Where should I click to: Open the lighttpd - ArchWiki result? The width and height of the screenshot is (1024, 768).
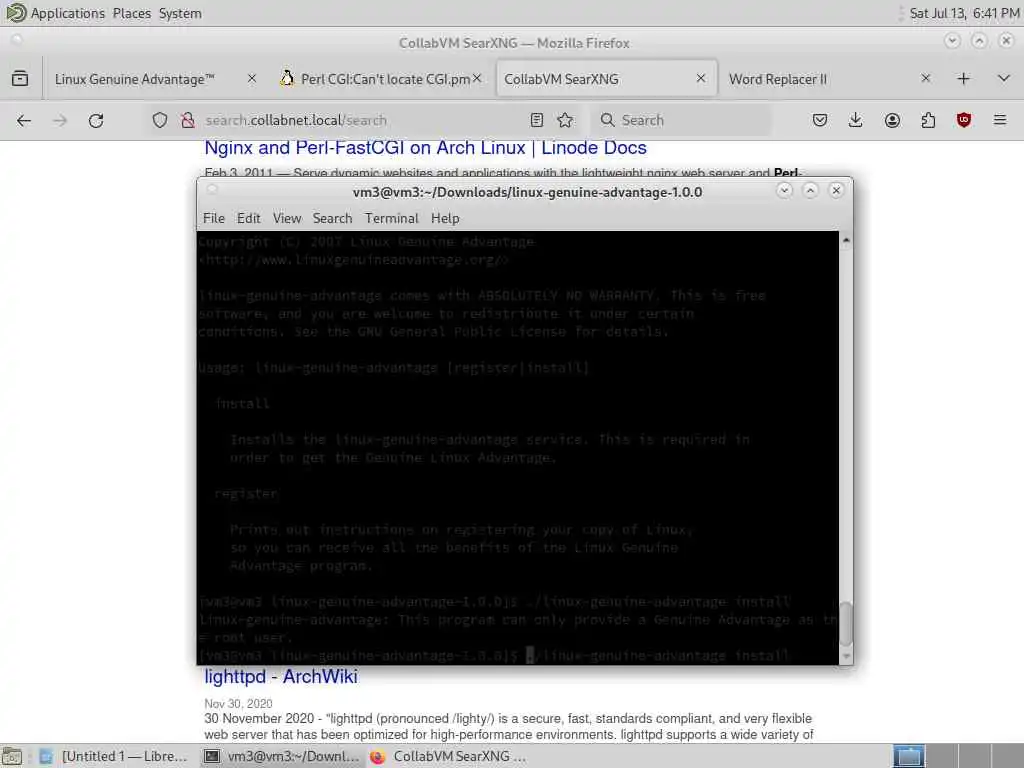coord(281,677)
